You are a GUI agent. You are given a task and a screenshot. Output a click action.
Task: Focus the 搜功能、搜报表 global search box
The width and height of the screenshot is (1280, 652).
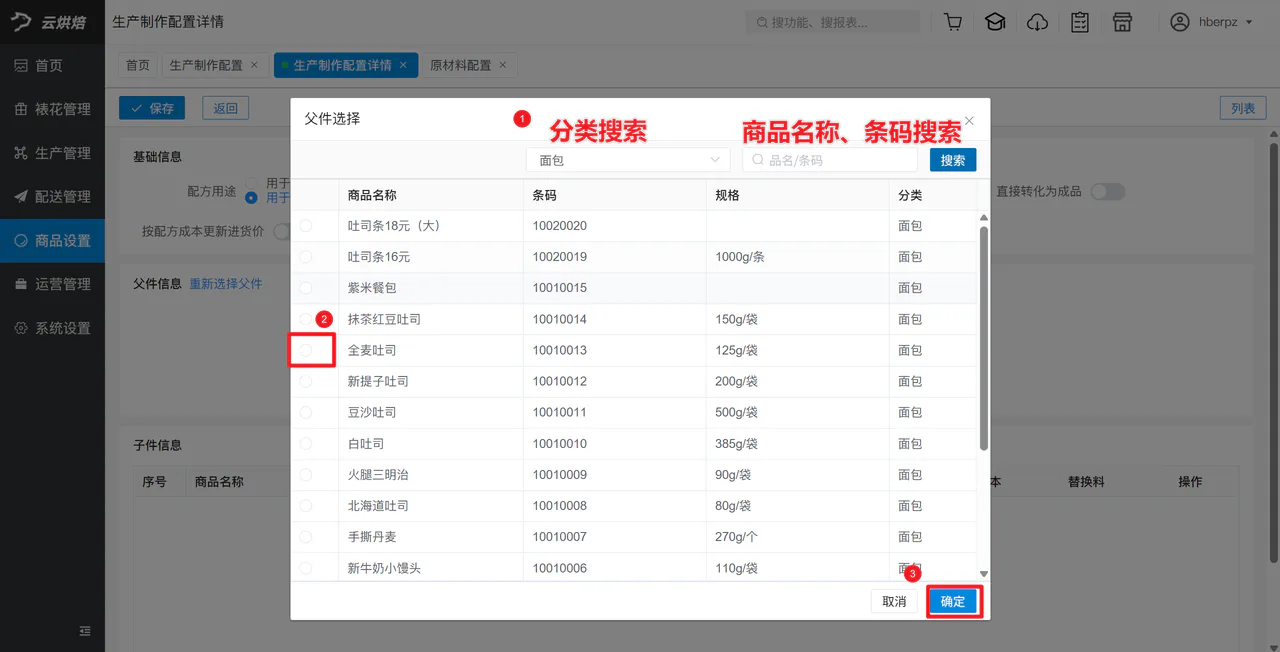pos(832,22)
